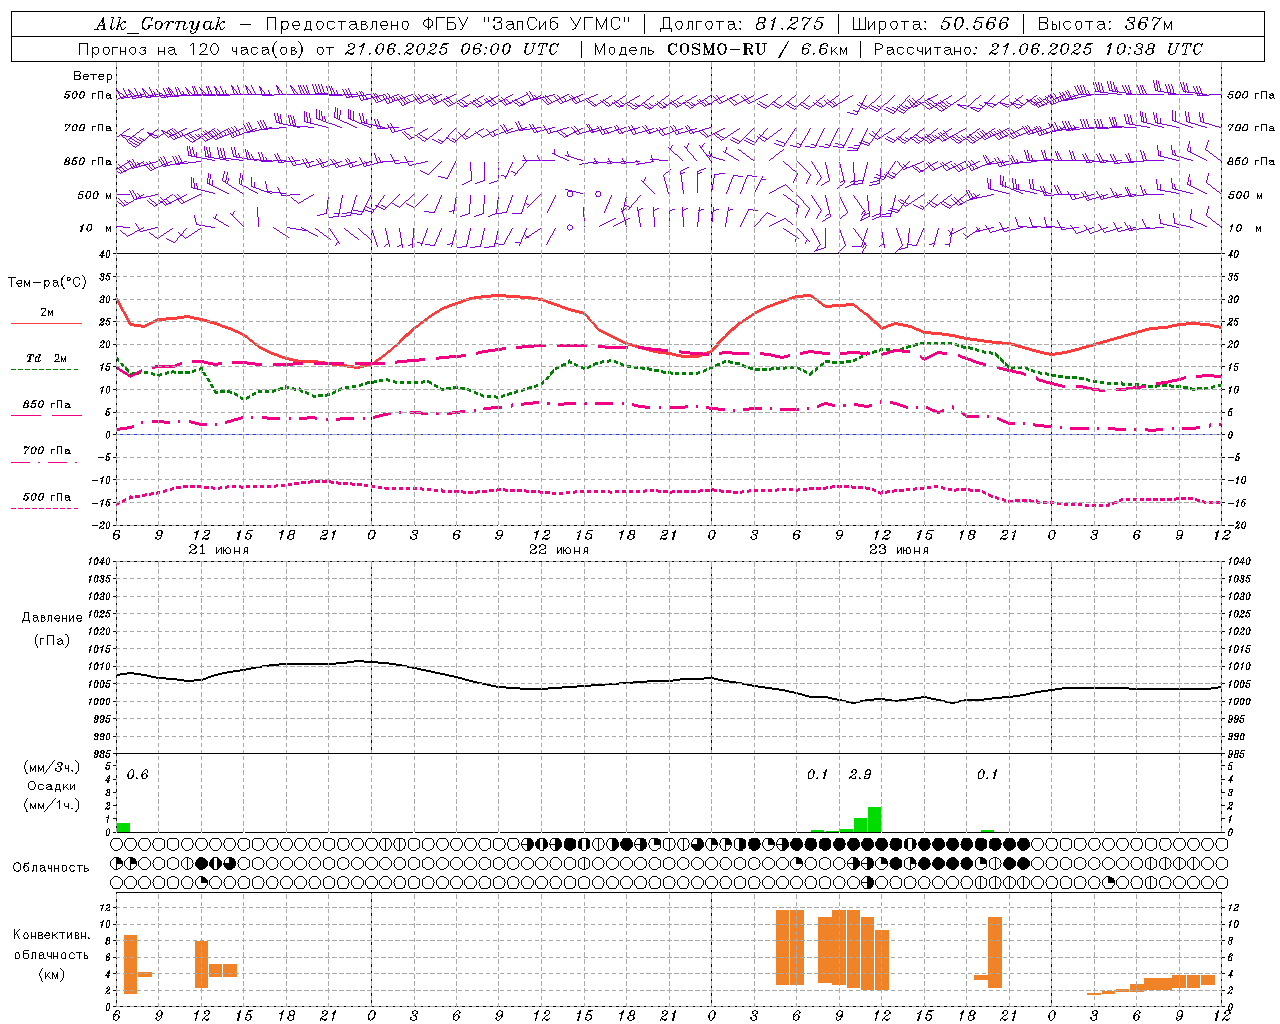Click the Тем-ра(°C) axis title
Image resolution: width=1280 pixels, height=1024 pixels.
pyautogui.click(x=48, y=283)
